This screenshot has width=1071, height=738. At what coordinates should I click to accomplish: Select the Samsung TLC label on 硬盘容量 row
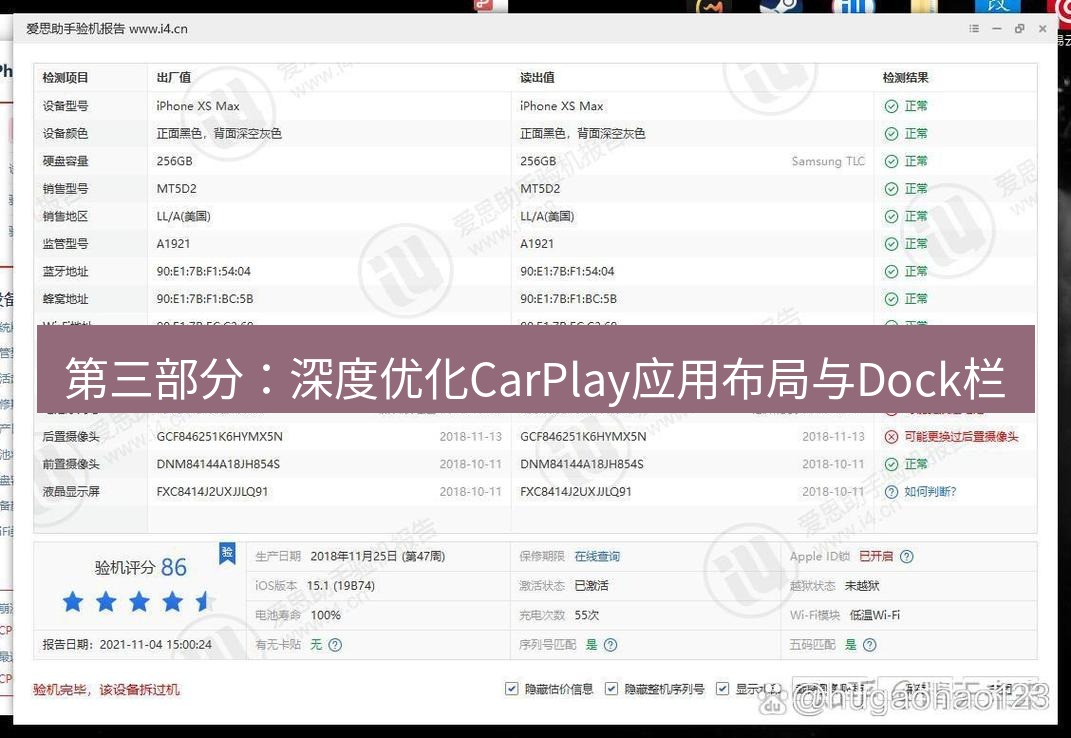point(827,160)
